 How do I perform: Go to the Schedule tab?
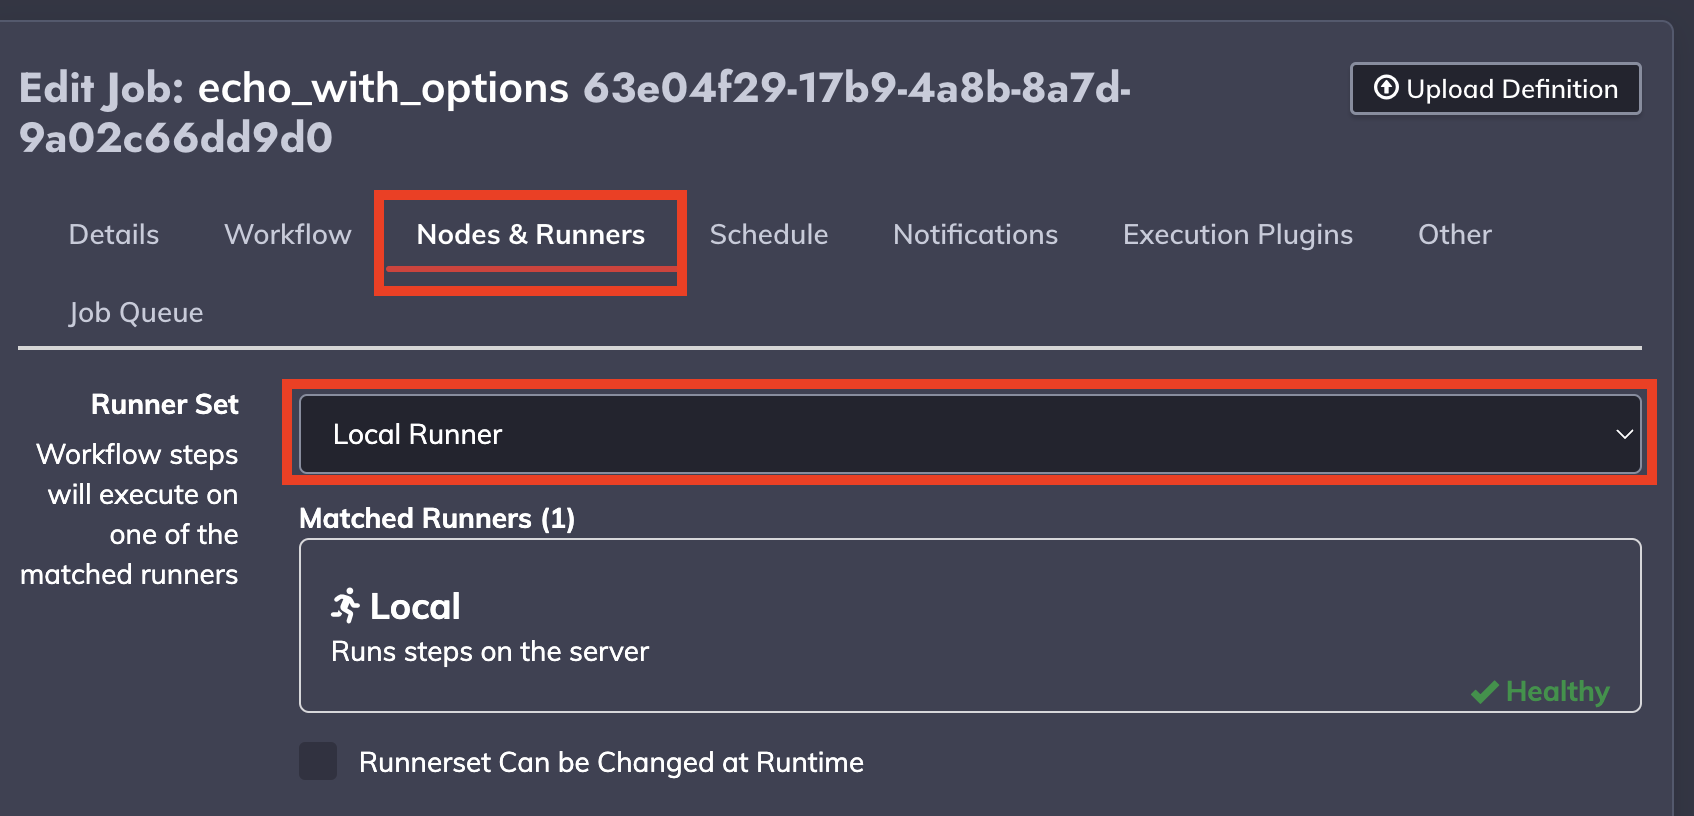click(769, 234)
